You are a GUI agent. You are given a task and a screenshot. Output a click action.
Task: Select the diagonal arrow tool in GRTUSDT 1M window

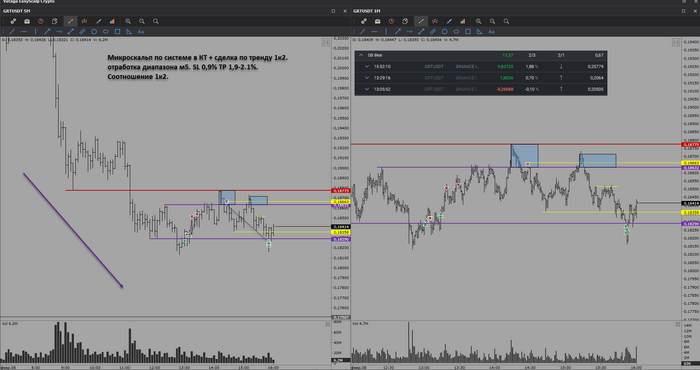point(397,32)
